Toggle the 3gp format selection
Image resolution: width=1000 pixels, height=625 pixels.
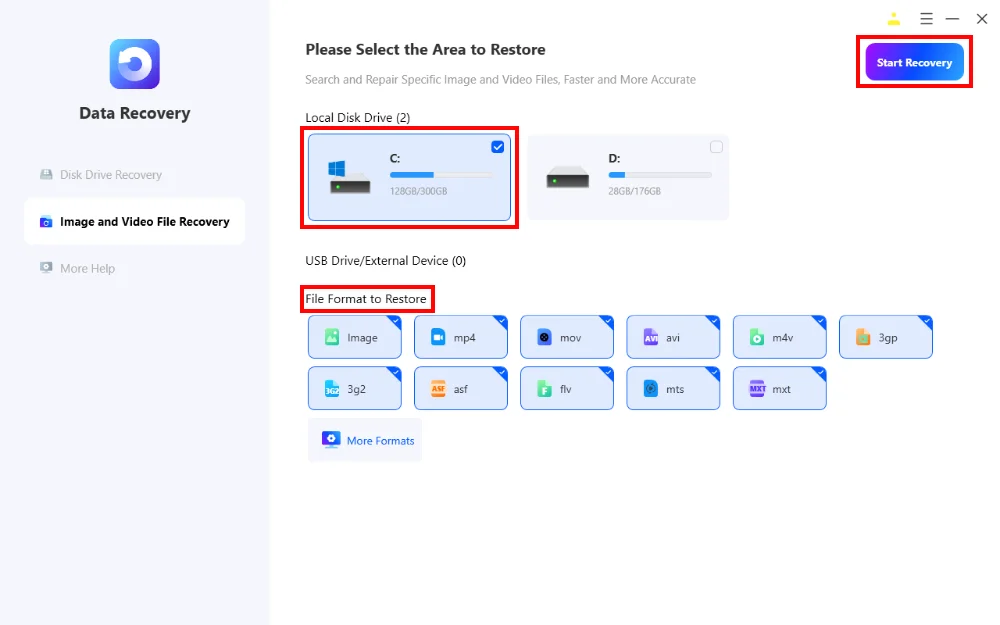point(885,338)
